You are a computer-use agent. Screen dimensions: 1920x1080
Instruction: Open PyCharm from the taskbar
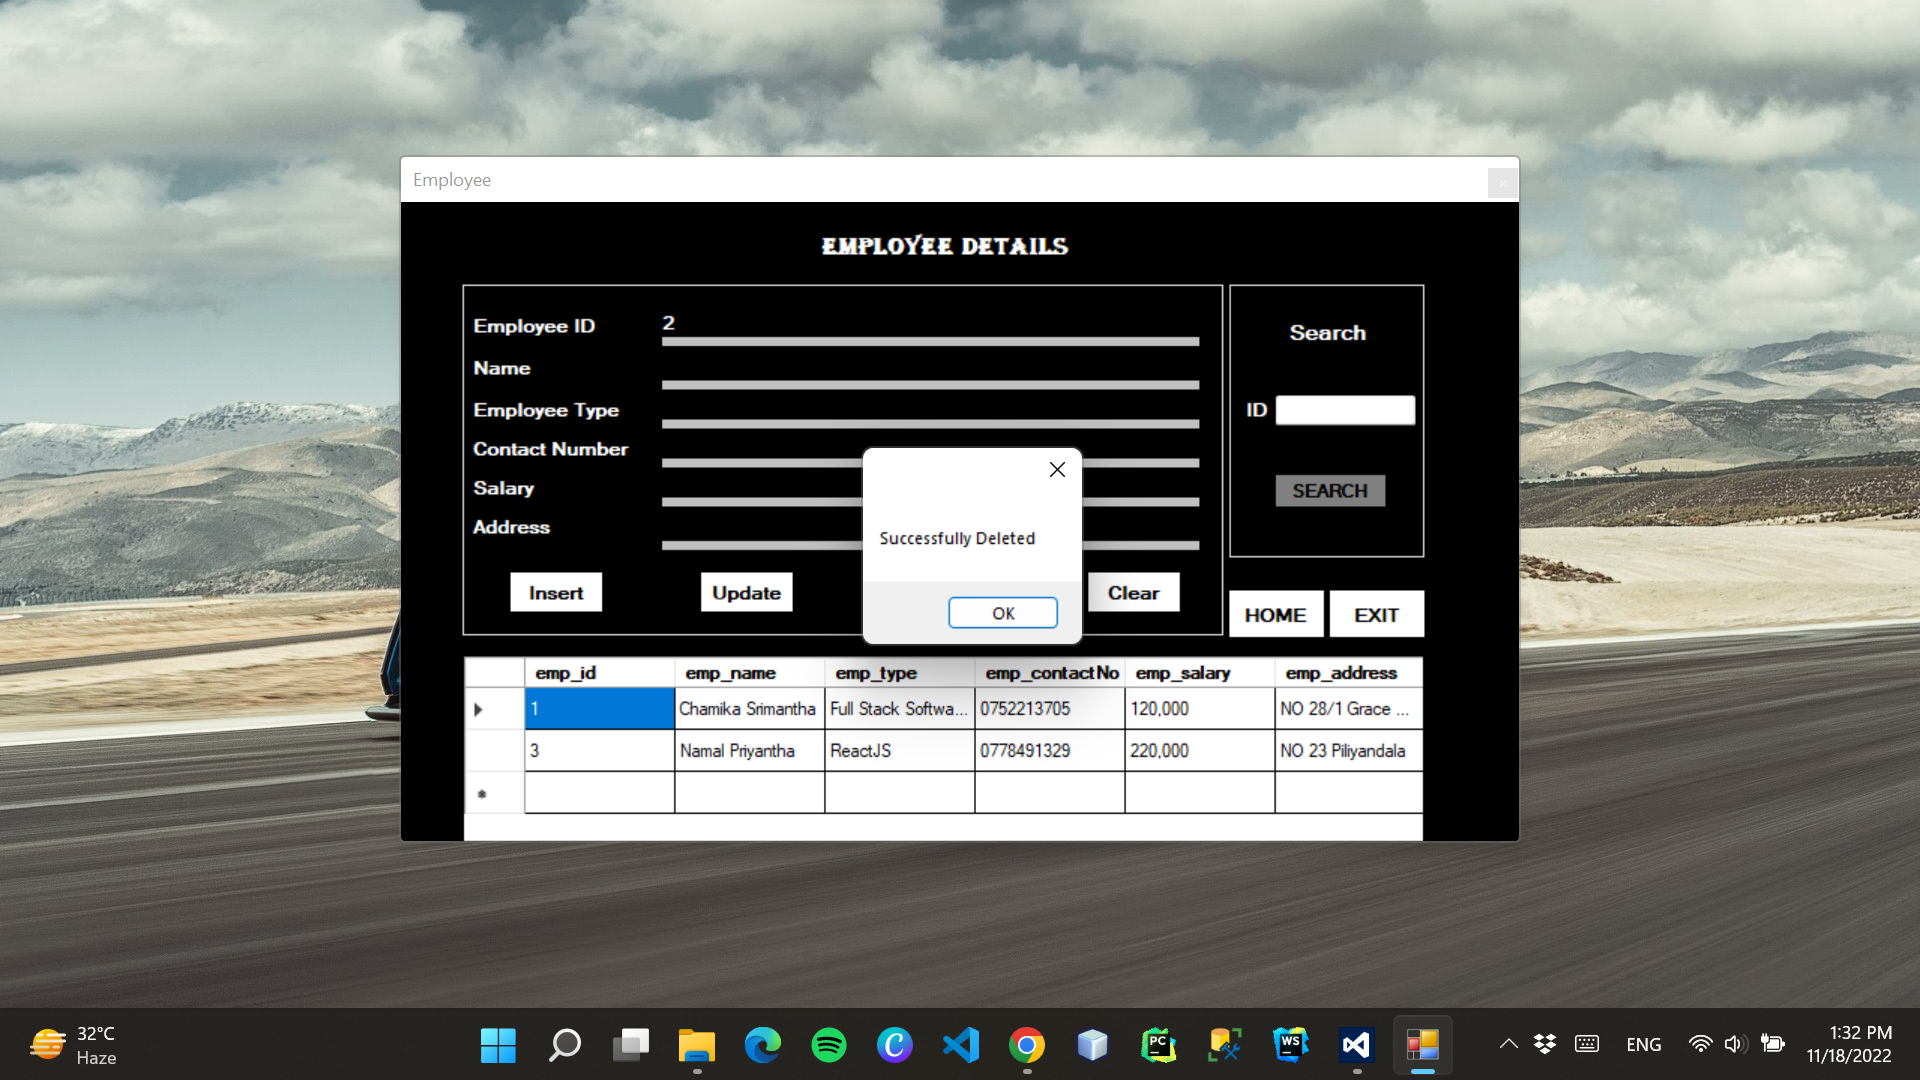pos(1158,1044)
